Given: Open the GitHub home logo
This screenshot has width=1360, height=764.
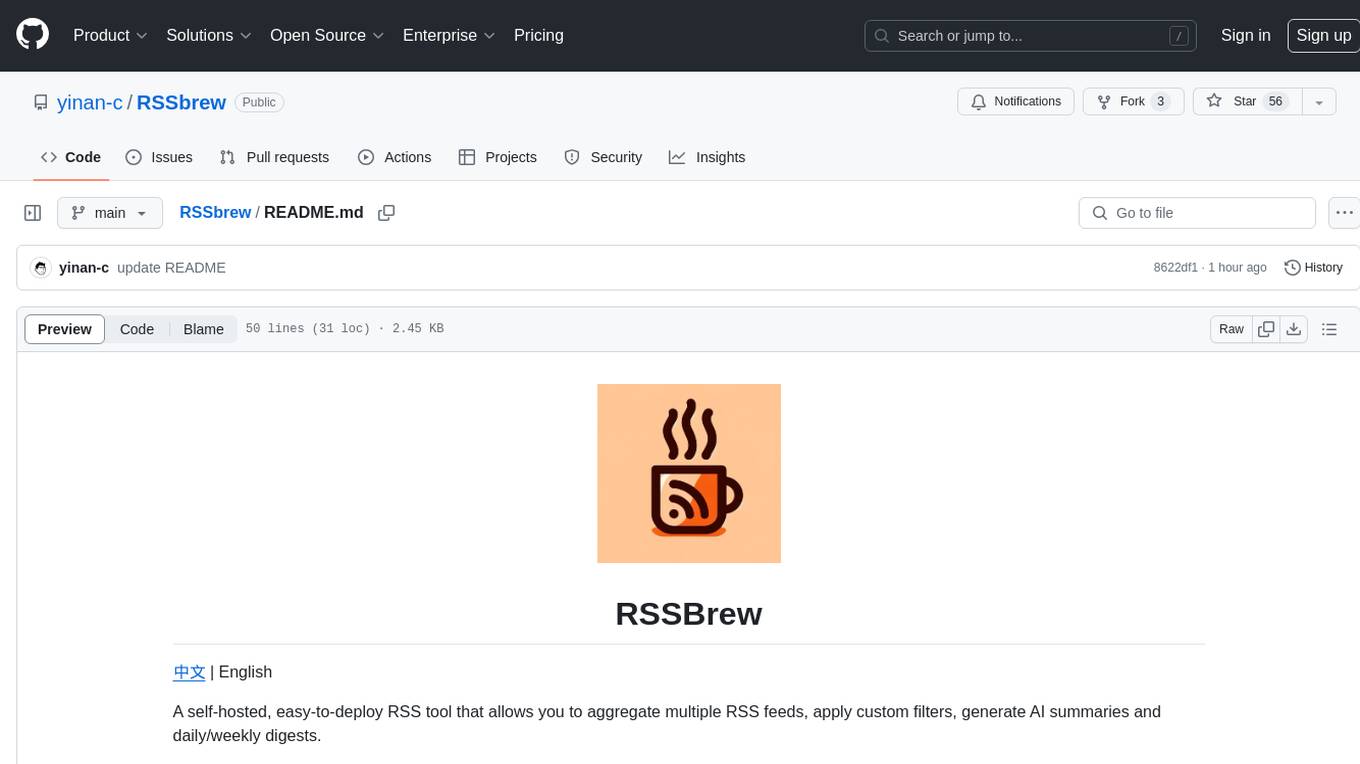Looking at the screenshot, I should click(33, 35).
